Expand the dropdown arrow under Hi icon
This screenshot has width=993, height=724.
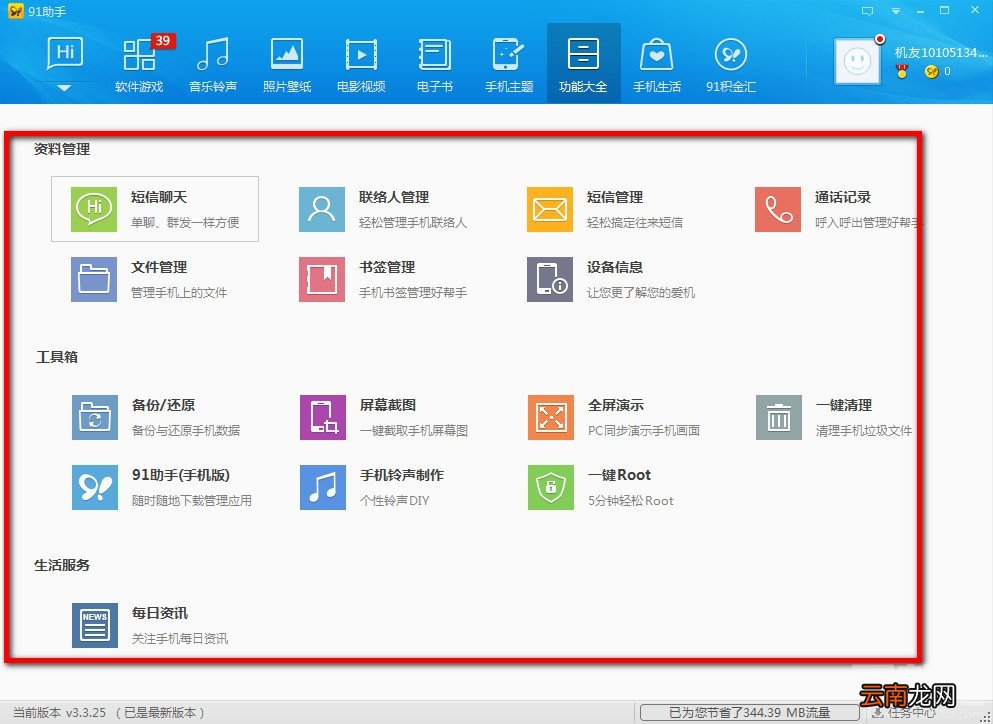[x=65, y=88]
